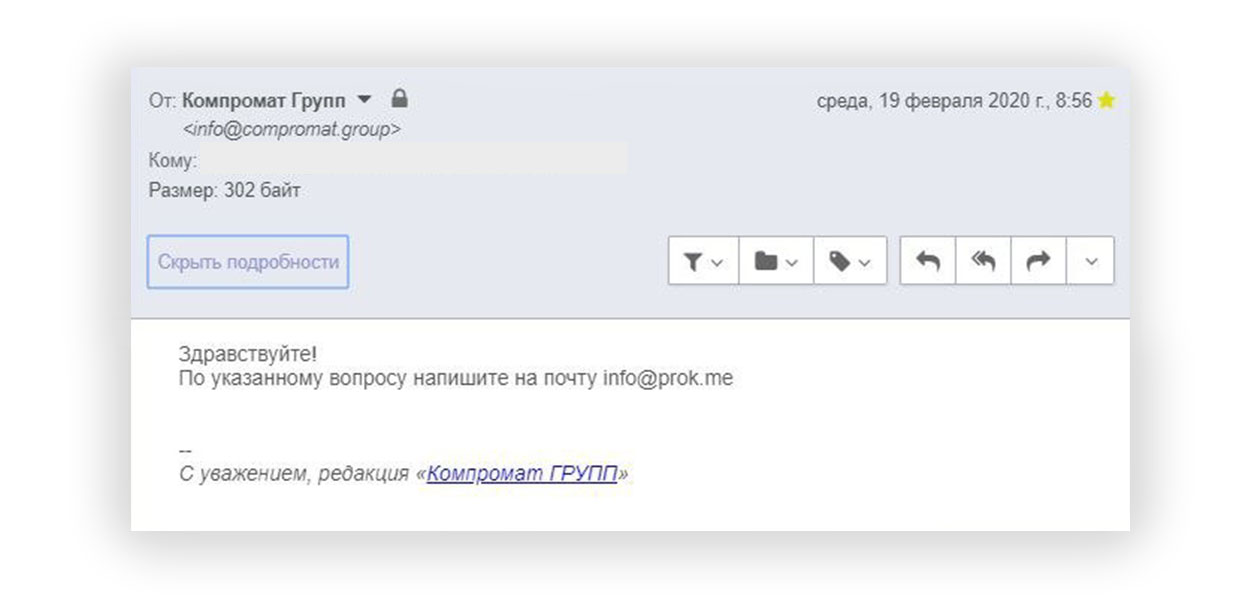
Task: Click the sender name Компромат Групп
Action: [x=264, y=101]
